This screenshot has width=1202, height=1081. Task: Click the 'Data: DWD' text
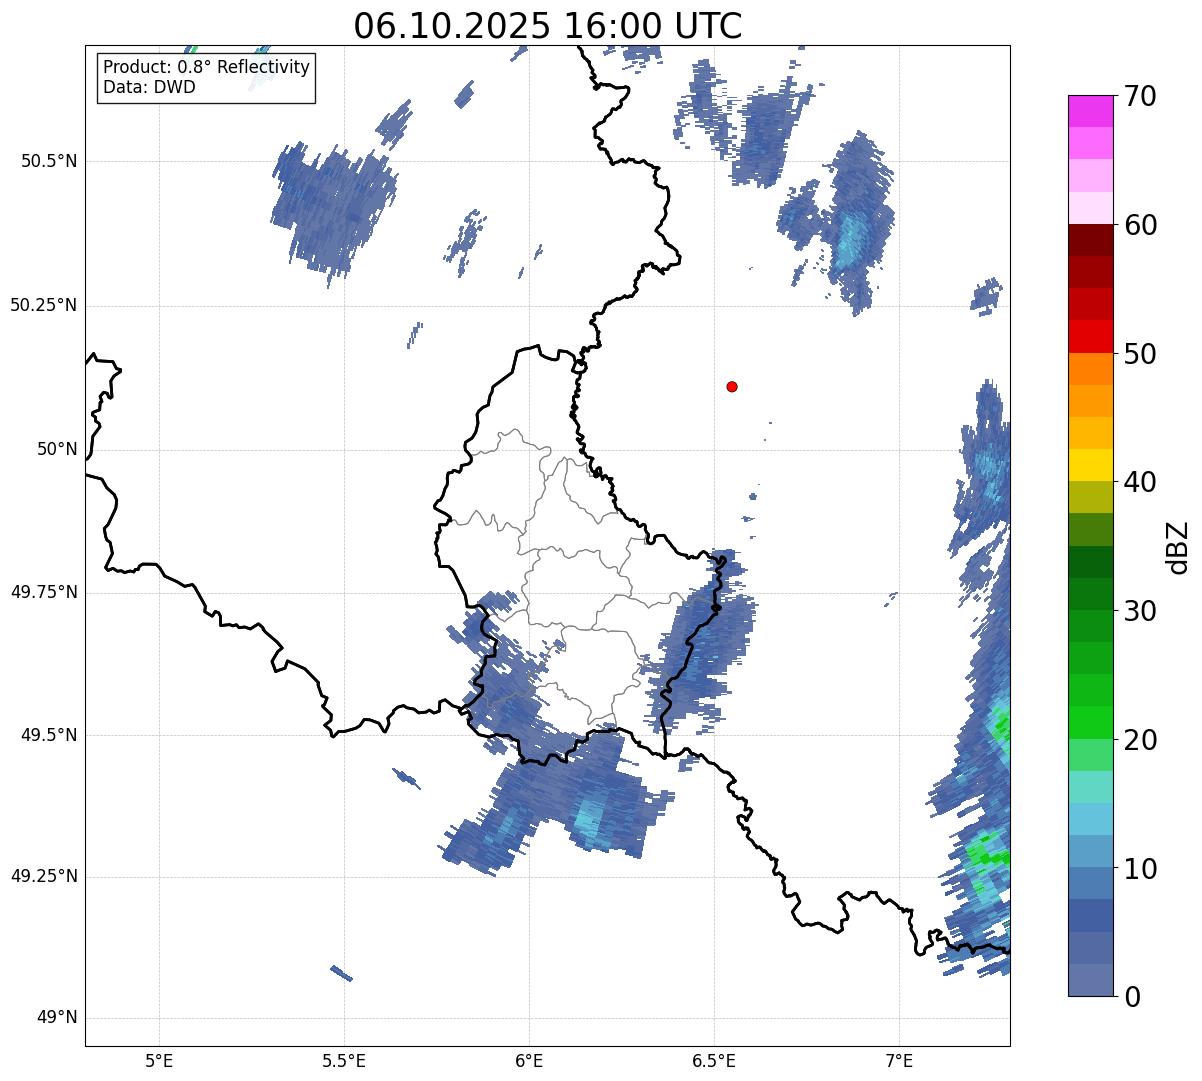point(150,87)
